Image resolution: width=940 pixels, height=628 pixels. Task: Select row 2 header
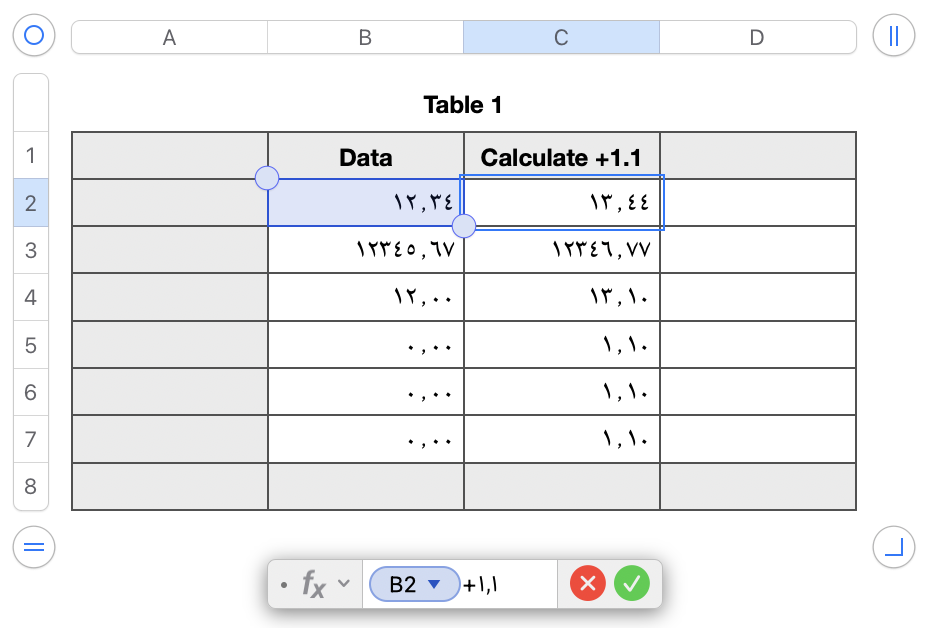(x=31, y=203)
